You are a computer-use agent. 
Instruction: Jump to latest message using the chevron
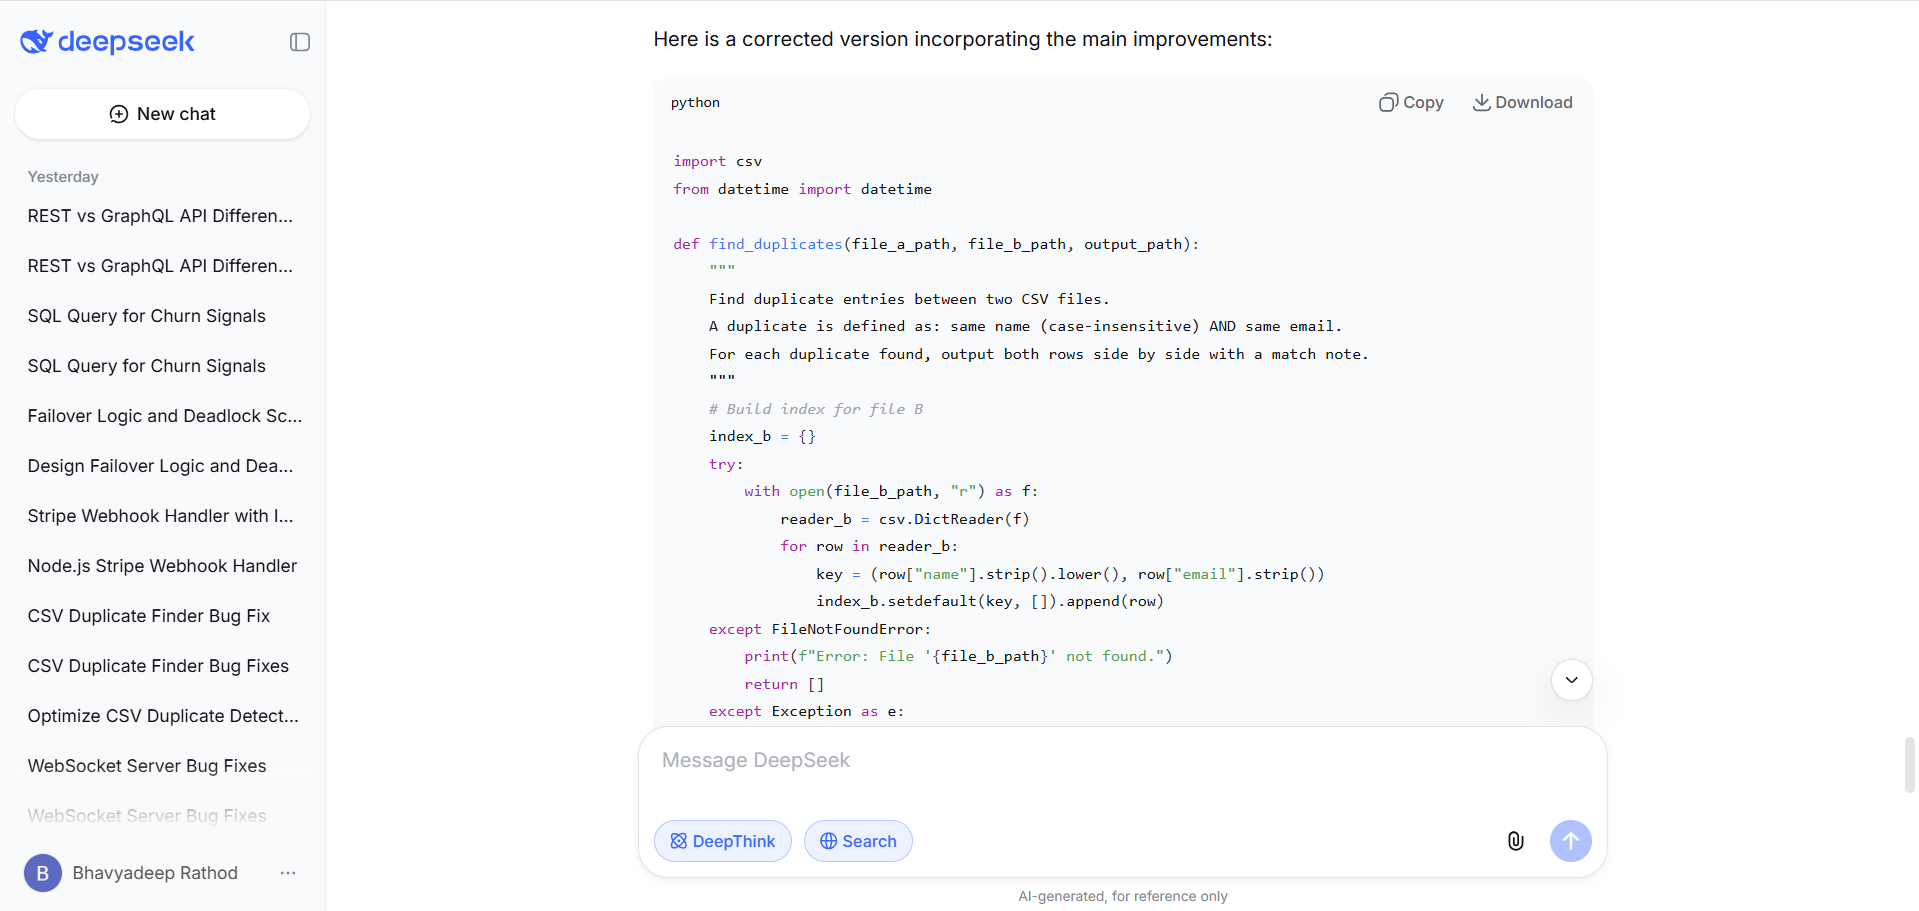tap(1570, 679)
